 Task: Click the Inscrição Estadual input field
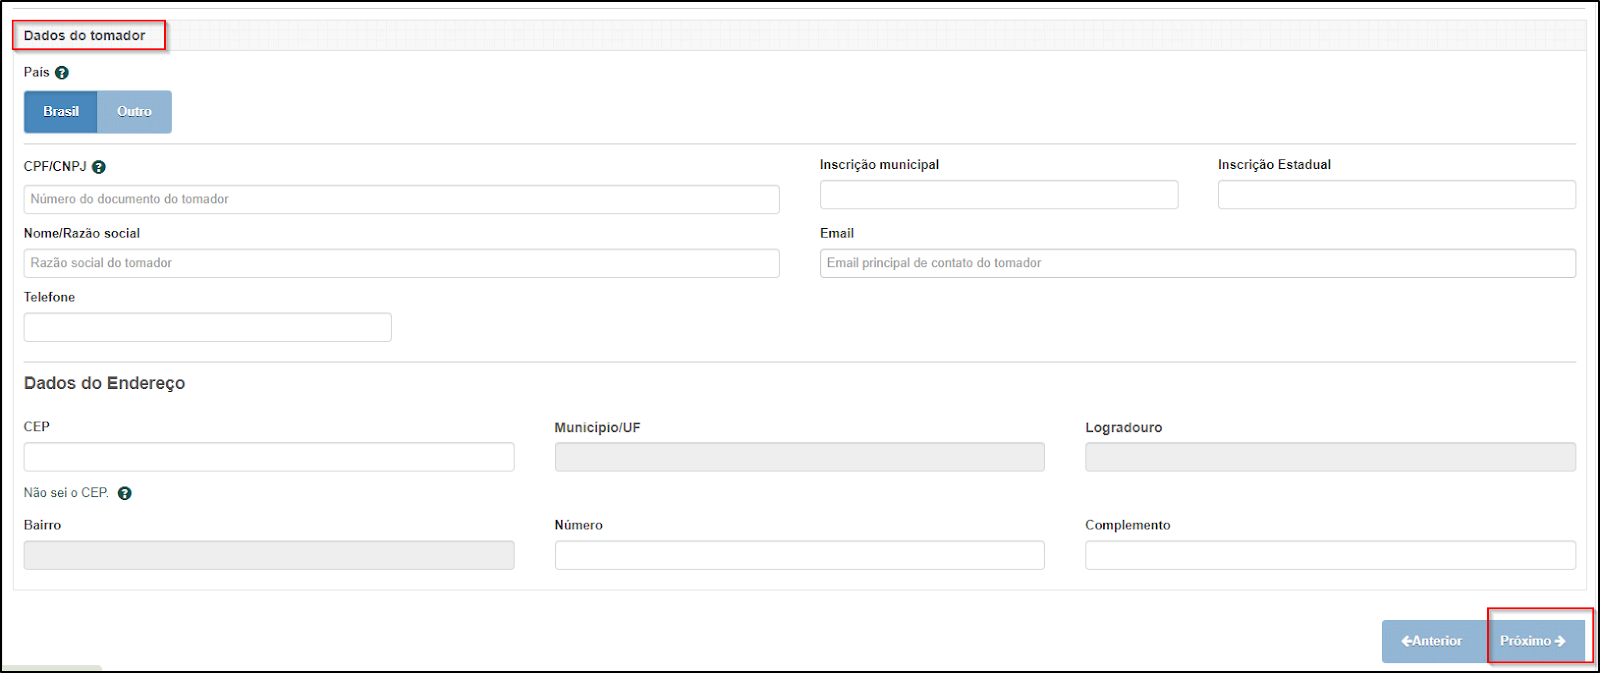[x=1396, y=195]
